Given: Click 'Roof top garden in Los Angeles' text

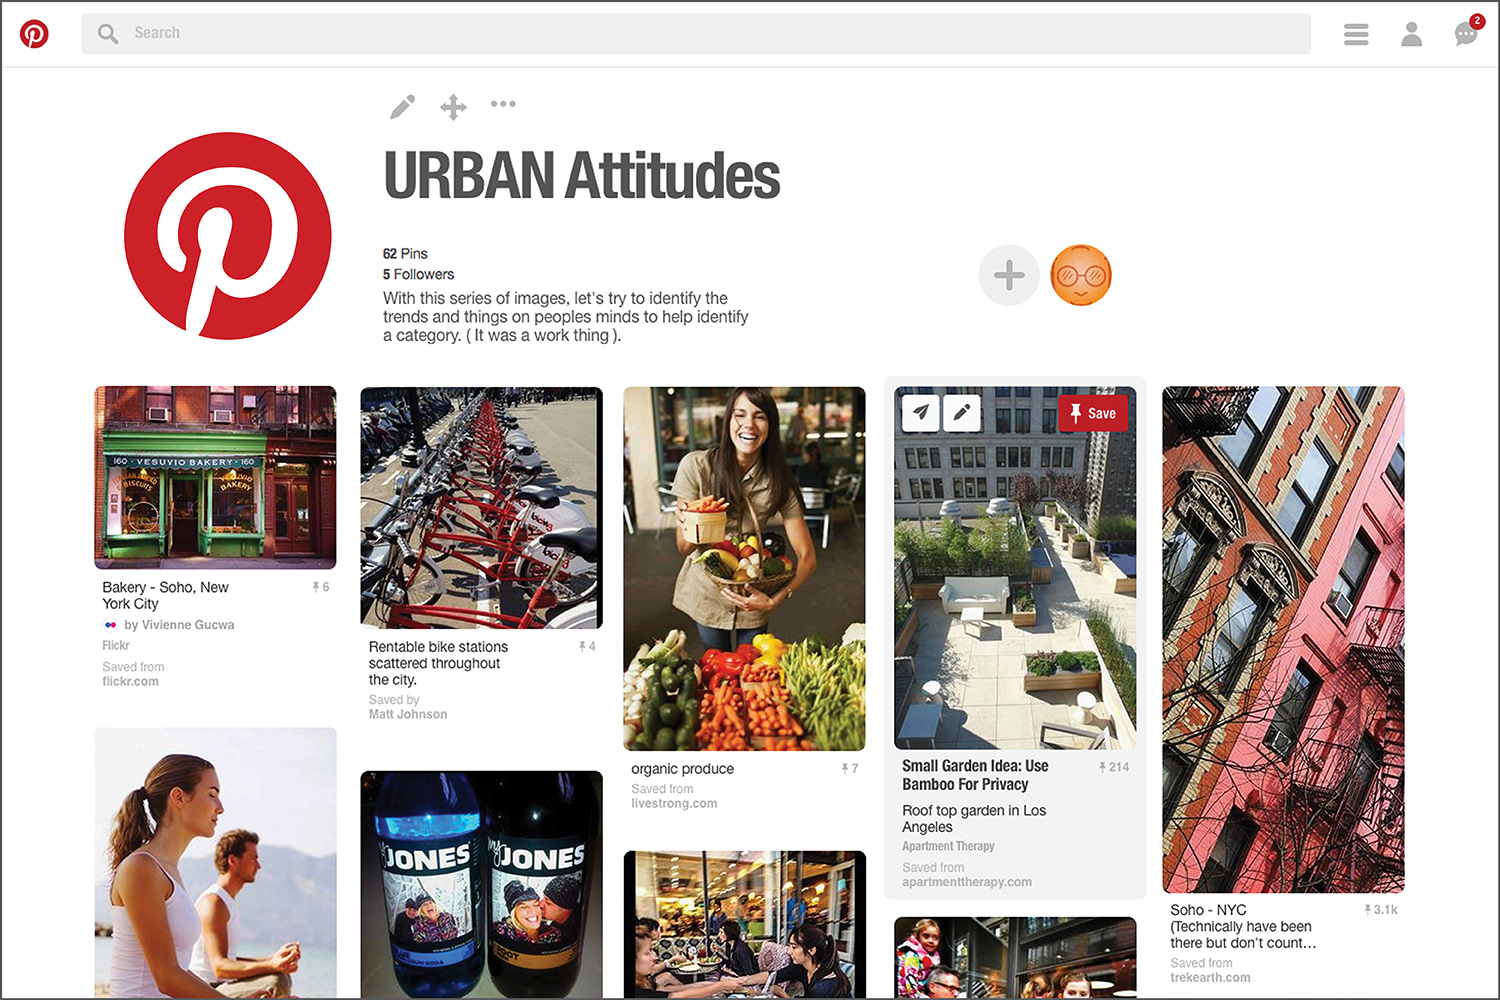Looking at the screenshot, I should tap(974, 819).
